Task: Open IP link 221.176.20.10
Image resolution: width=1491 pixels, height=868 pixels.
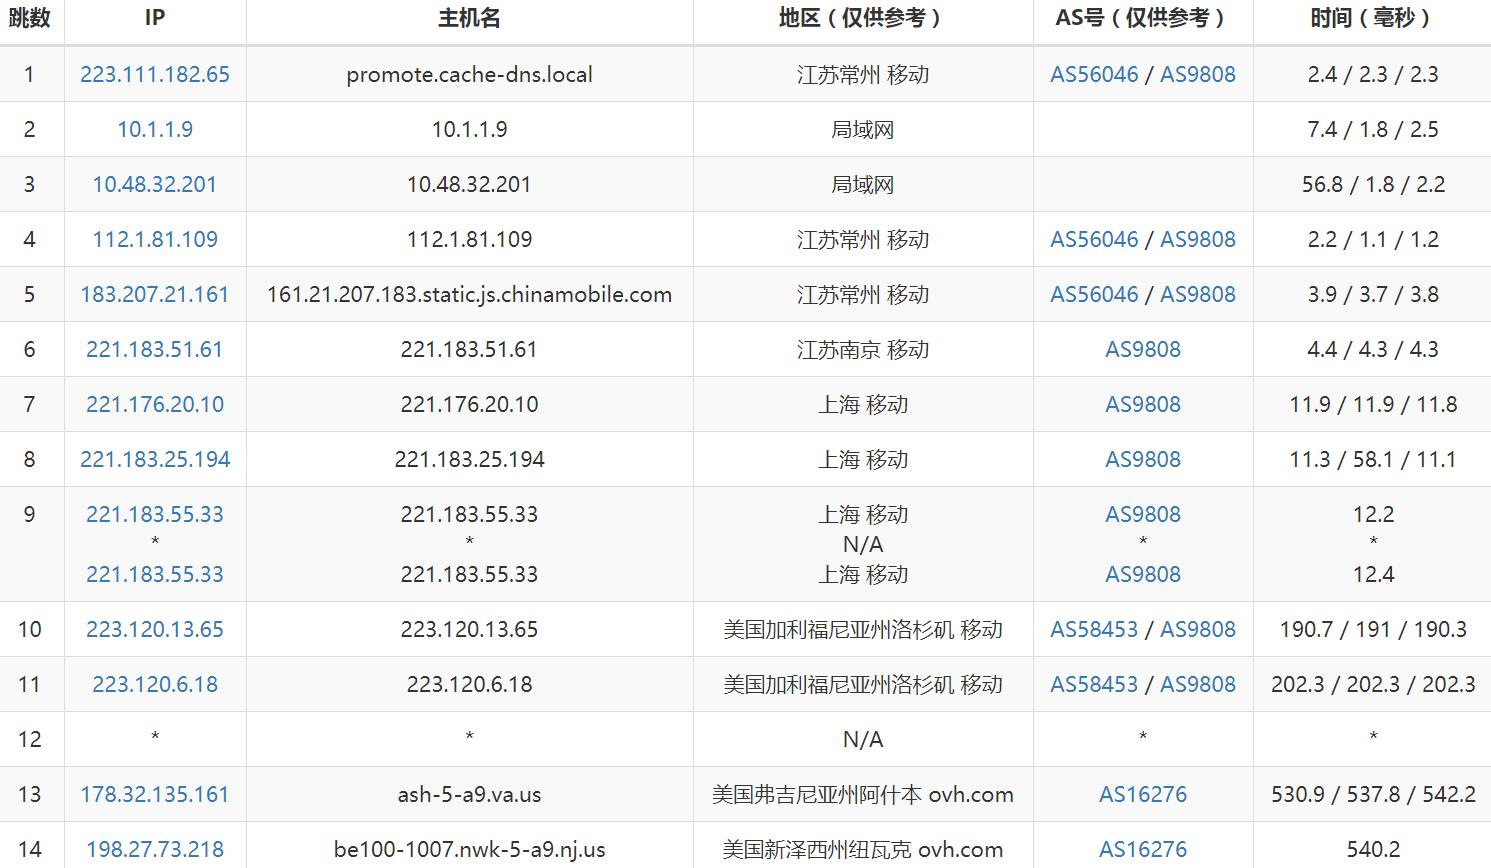Action: tap(155, 404)
